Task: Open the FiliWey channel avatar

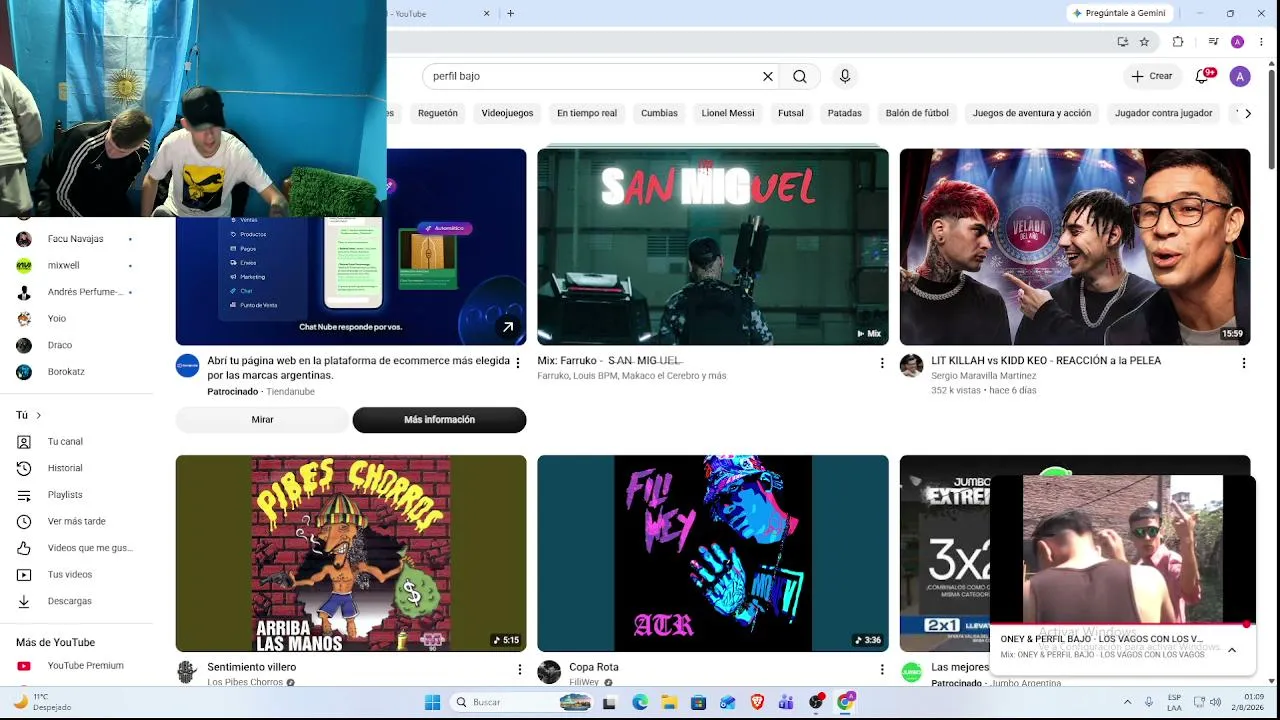Action: (x=549, y=672)
